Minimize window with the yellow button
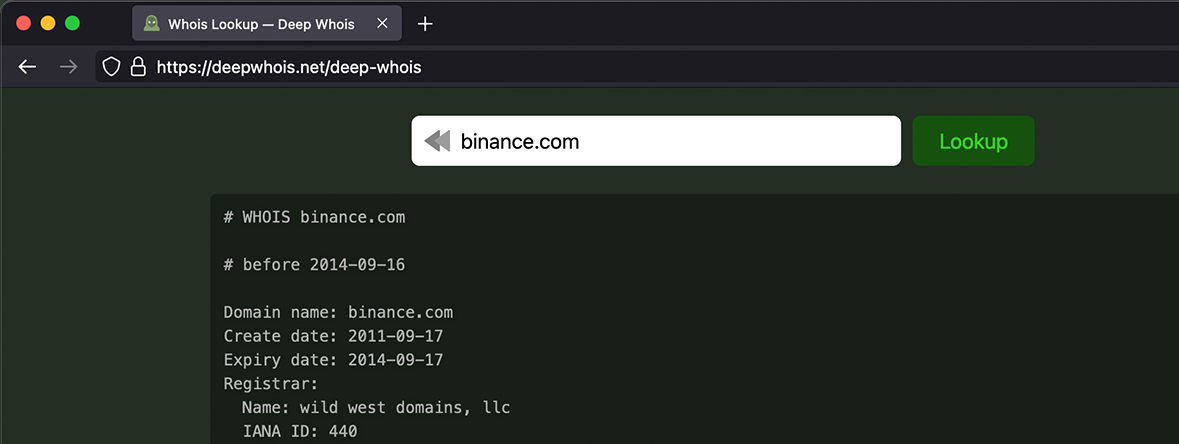This screenshot has height=444, width=1179. [48, 23]
